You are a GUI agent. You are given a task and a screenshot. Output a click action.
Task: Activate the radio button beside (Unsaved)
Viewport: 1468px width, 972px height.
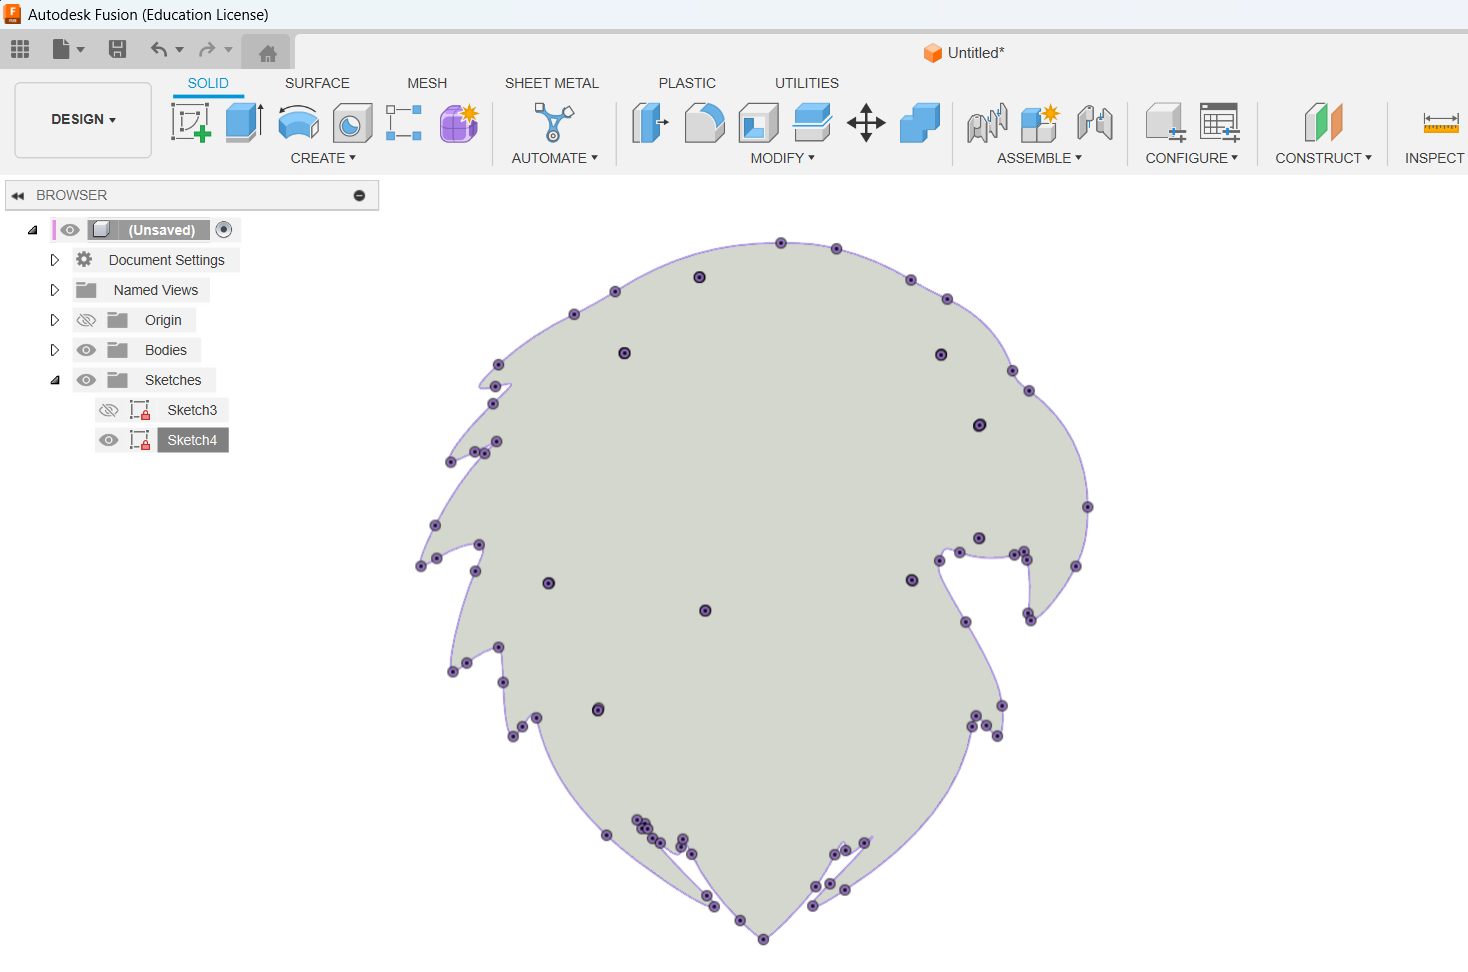pos(224,230)
